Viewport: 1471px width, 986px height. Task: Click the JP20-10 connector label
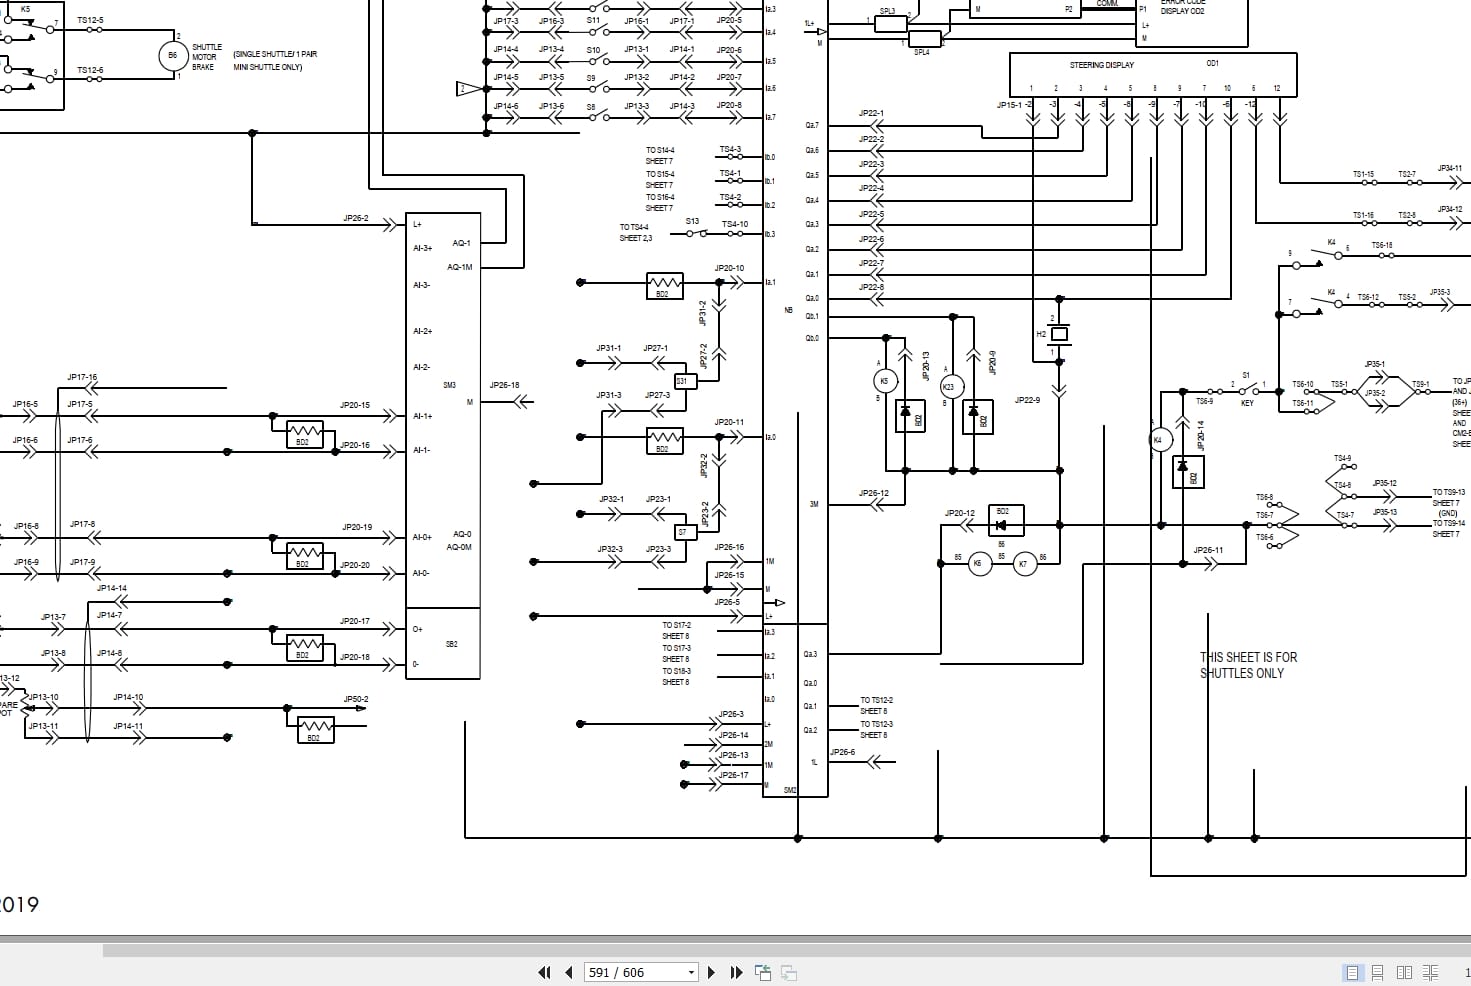point(729,268)
